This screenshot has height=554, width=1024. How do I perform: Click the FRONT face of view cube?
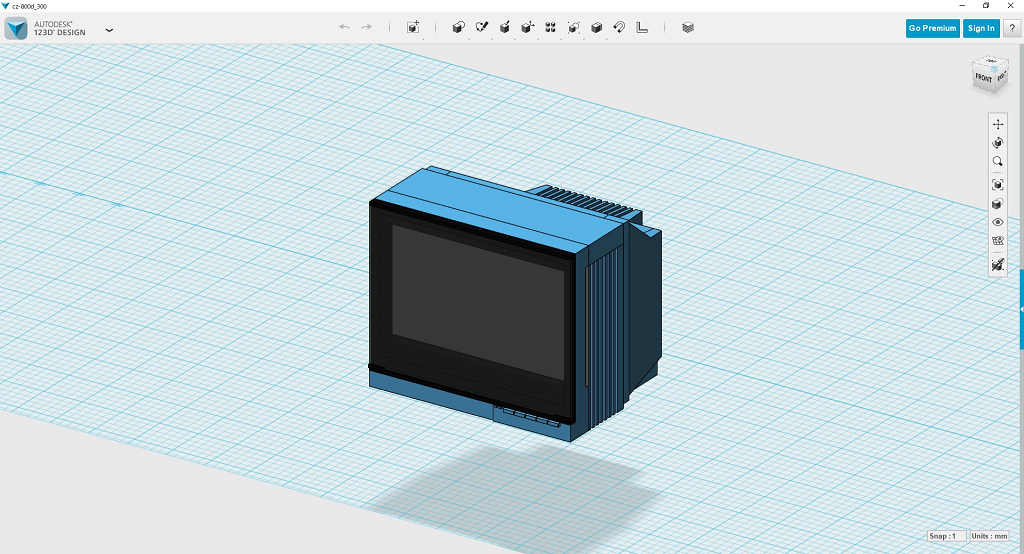point(983,77)
